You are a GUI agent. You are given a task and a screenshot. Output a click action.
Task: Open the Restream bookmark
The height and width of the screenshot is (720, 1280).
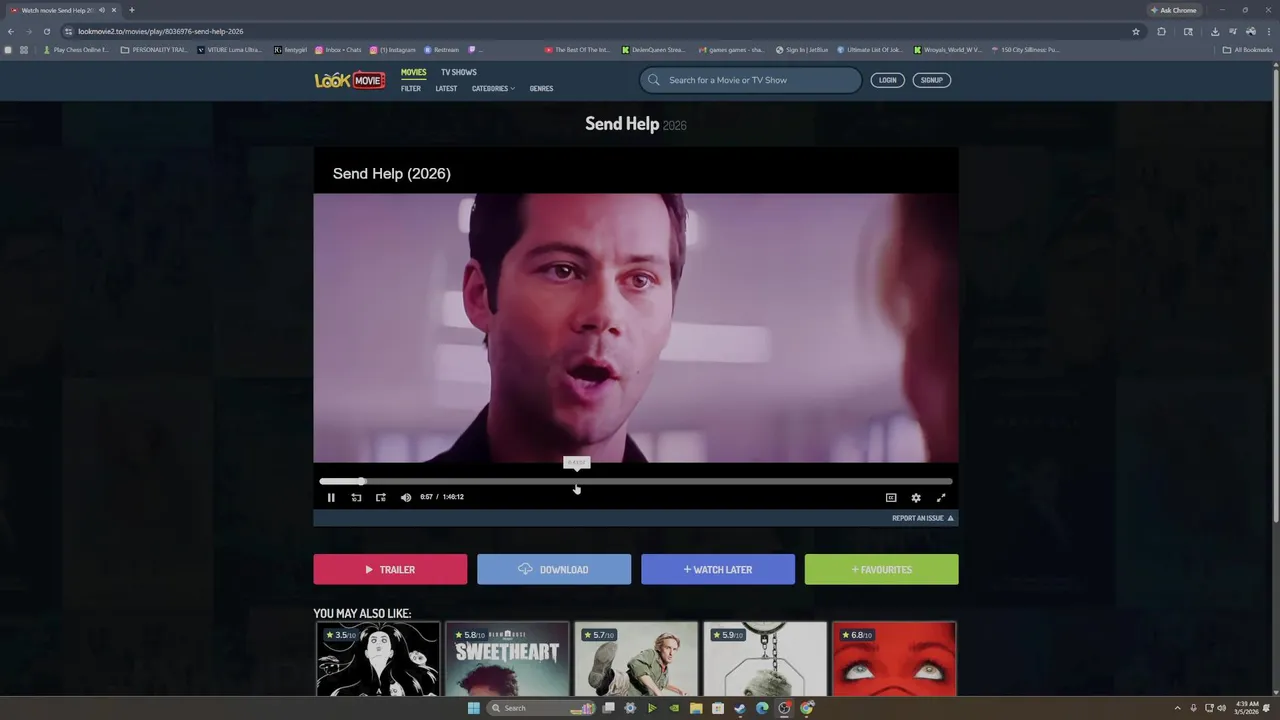(x=442, y=49)
